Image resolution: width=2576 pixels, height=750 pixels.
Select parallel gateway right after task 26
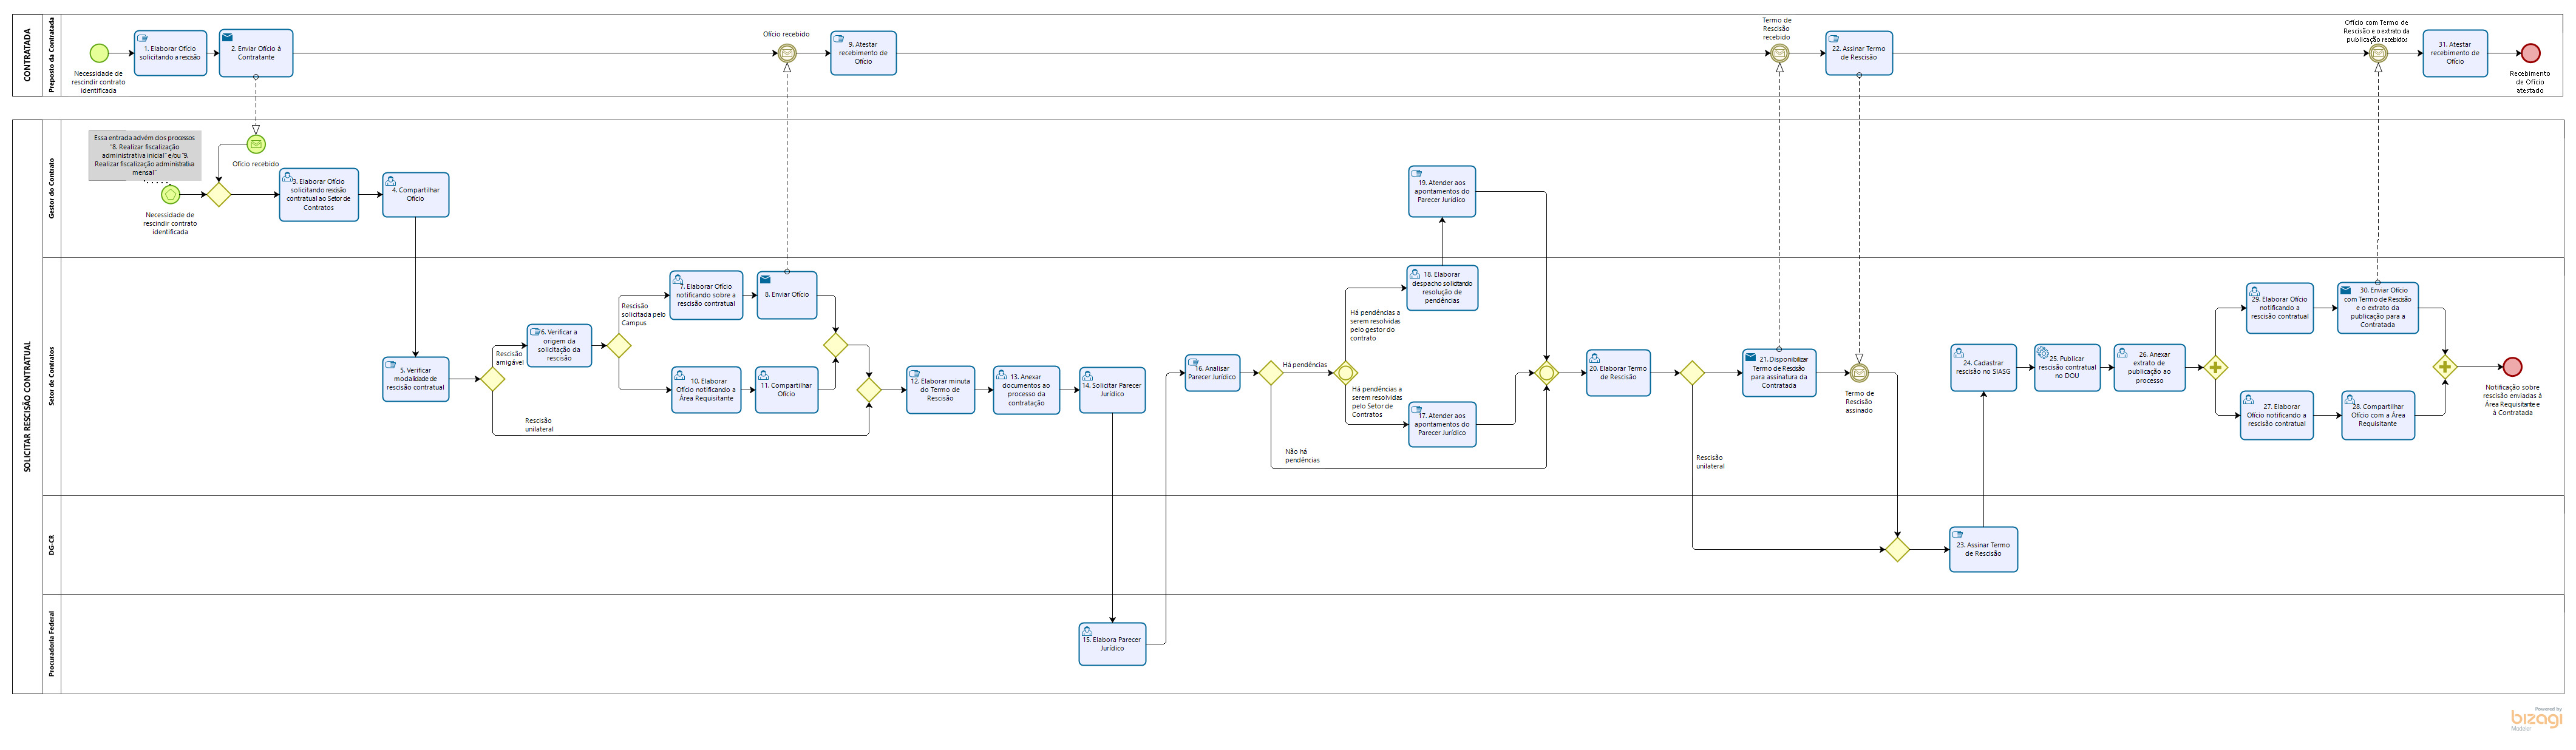tap(2215, 368)
